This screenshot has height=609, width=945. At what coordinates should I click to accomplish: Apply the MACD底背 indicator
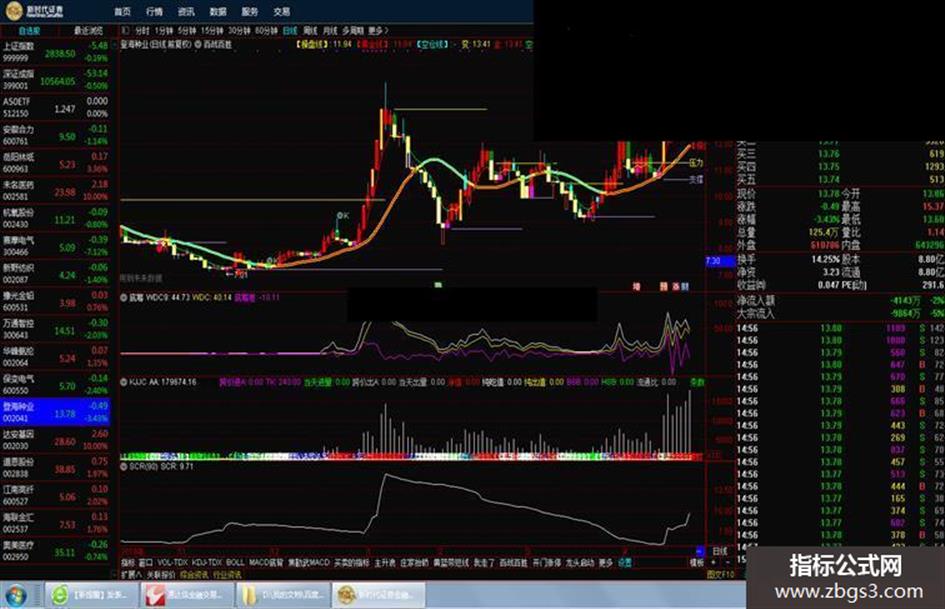click(266, 563)
